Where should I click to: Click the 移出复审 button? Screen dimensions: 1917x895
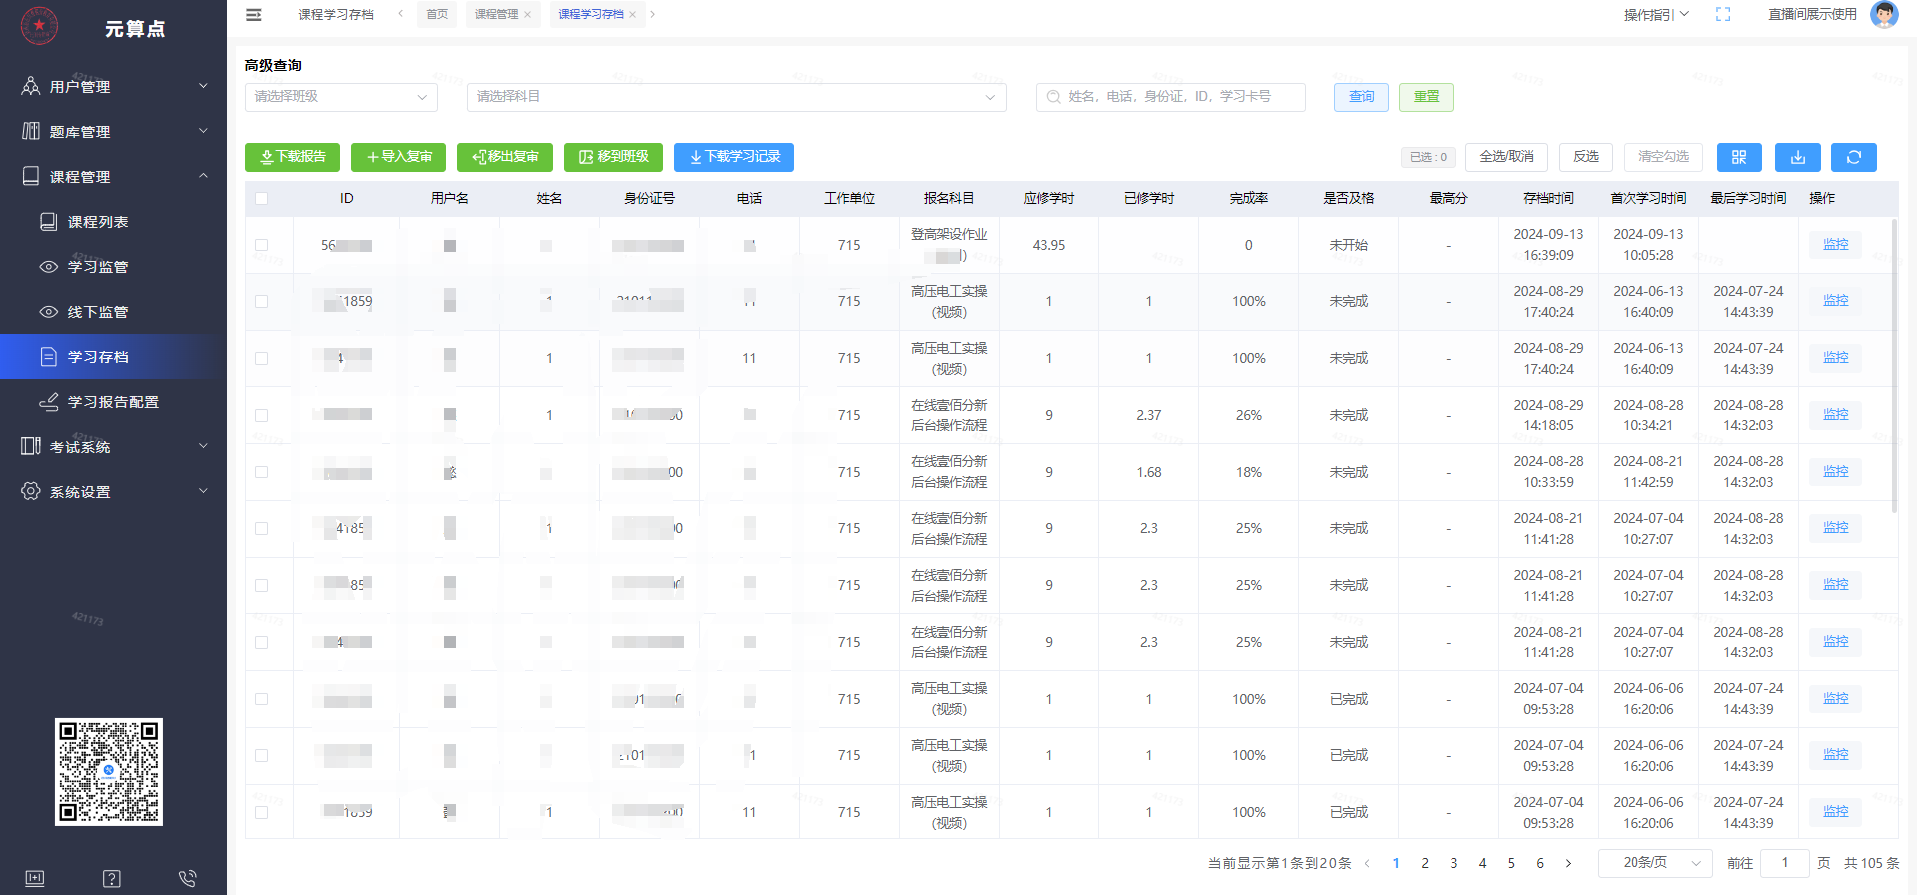(x=505, y=157)
